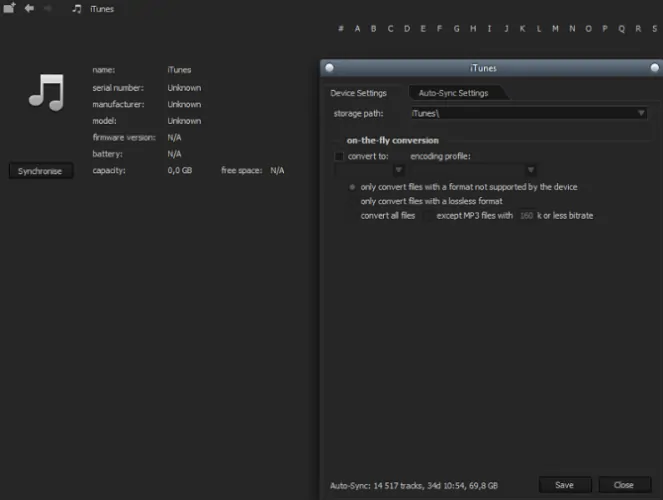Jump to # entries in alphabet index
Screen dimensions: 663x500
[341, 29]
